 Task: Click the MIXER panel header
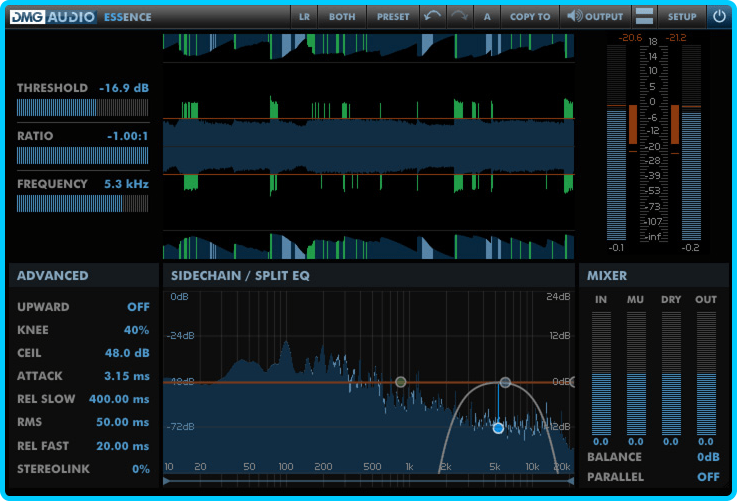point(653,275)
